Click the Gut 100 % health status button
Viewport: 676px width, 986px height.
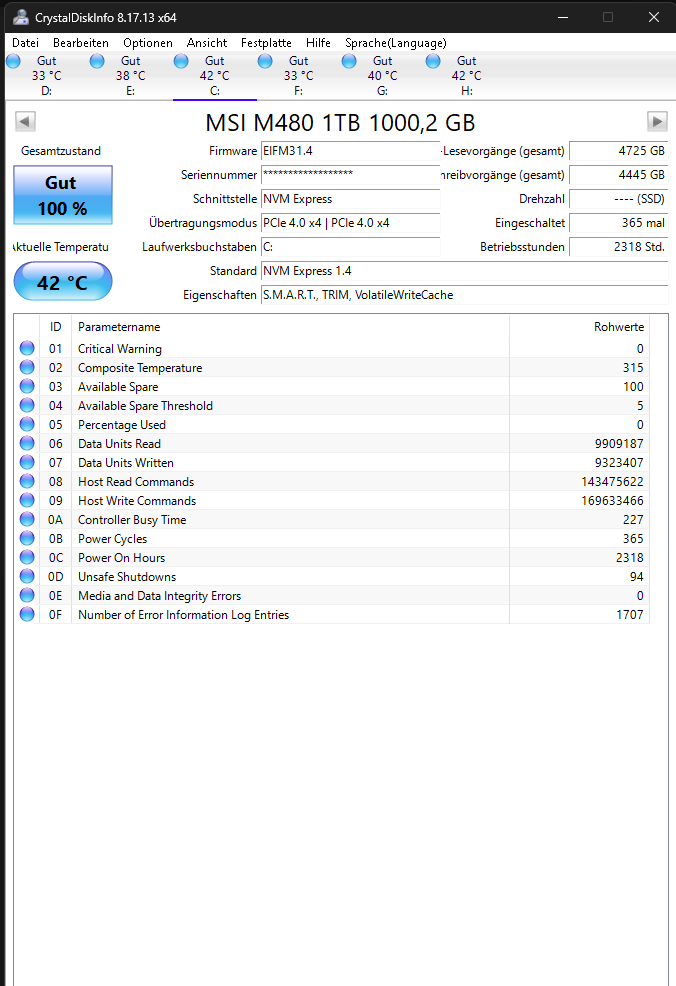(x=63, y=196)
